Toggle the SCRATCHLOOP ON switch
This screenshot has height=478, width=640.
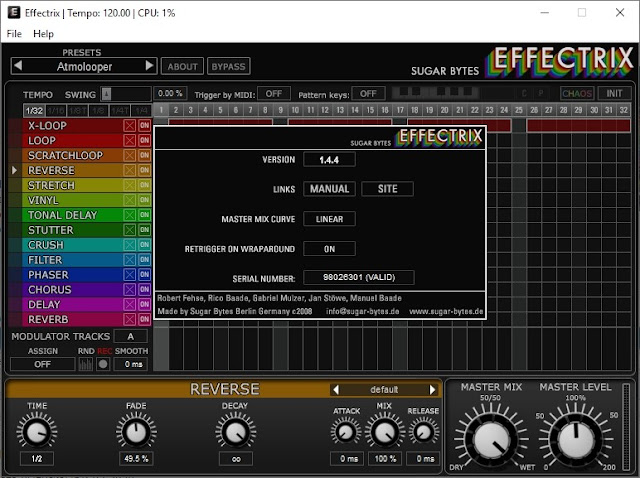tap(144, 155)
